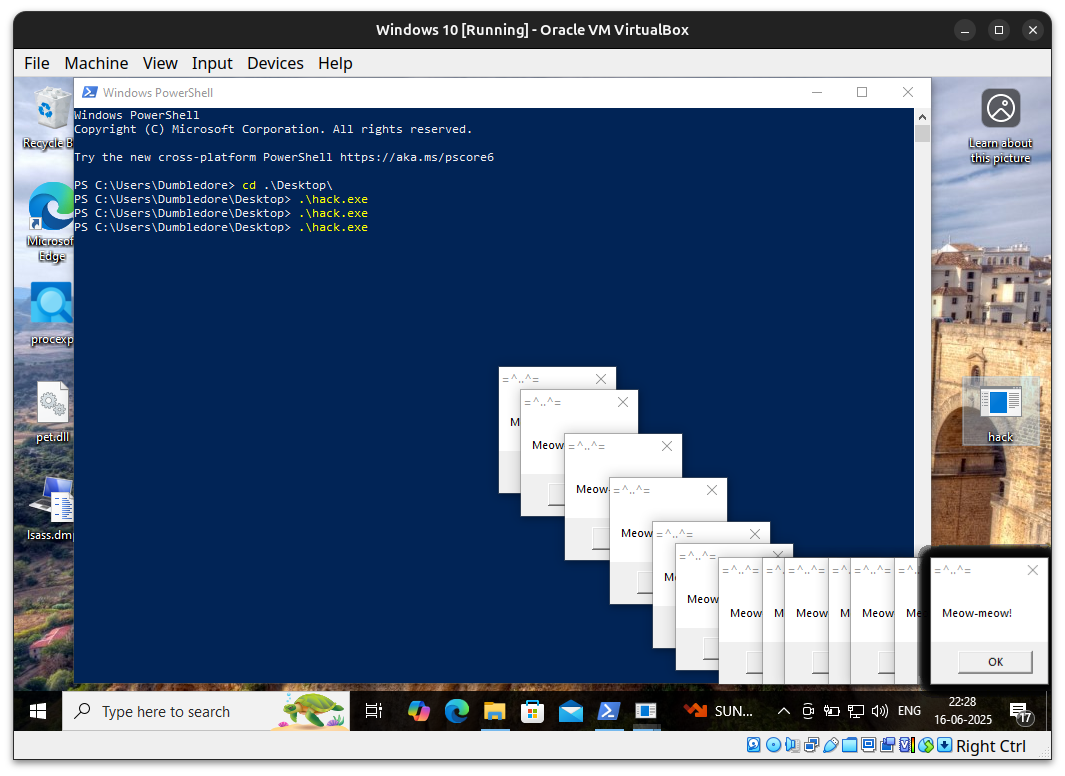Switch to PowerShell on the taskbar
Screen dimensions: 1065x776
click(609, 711)
